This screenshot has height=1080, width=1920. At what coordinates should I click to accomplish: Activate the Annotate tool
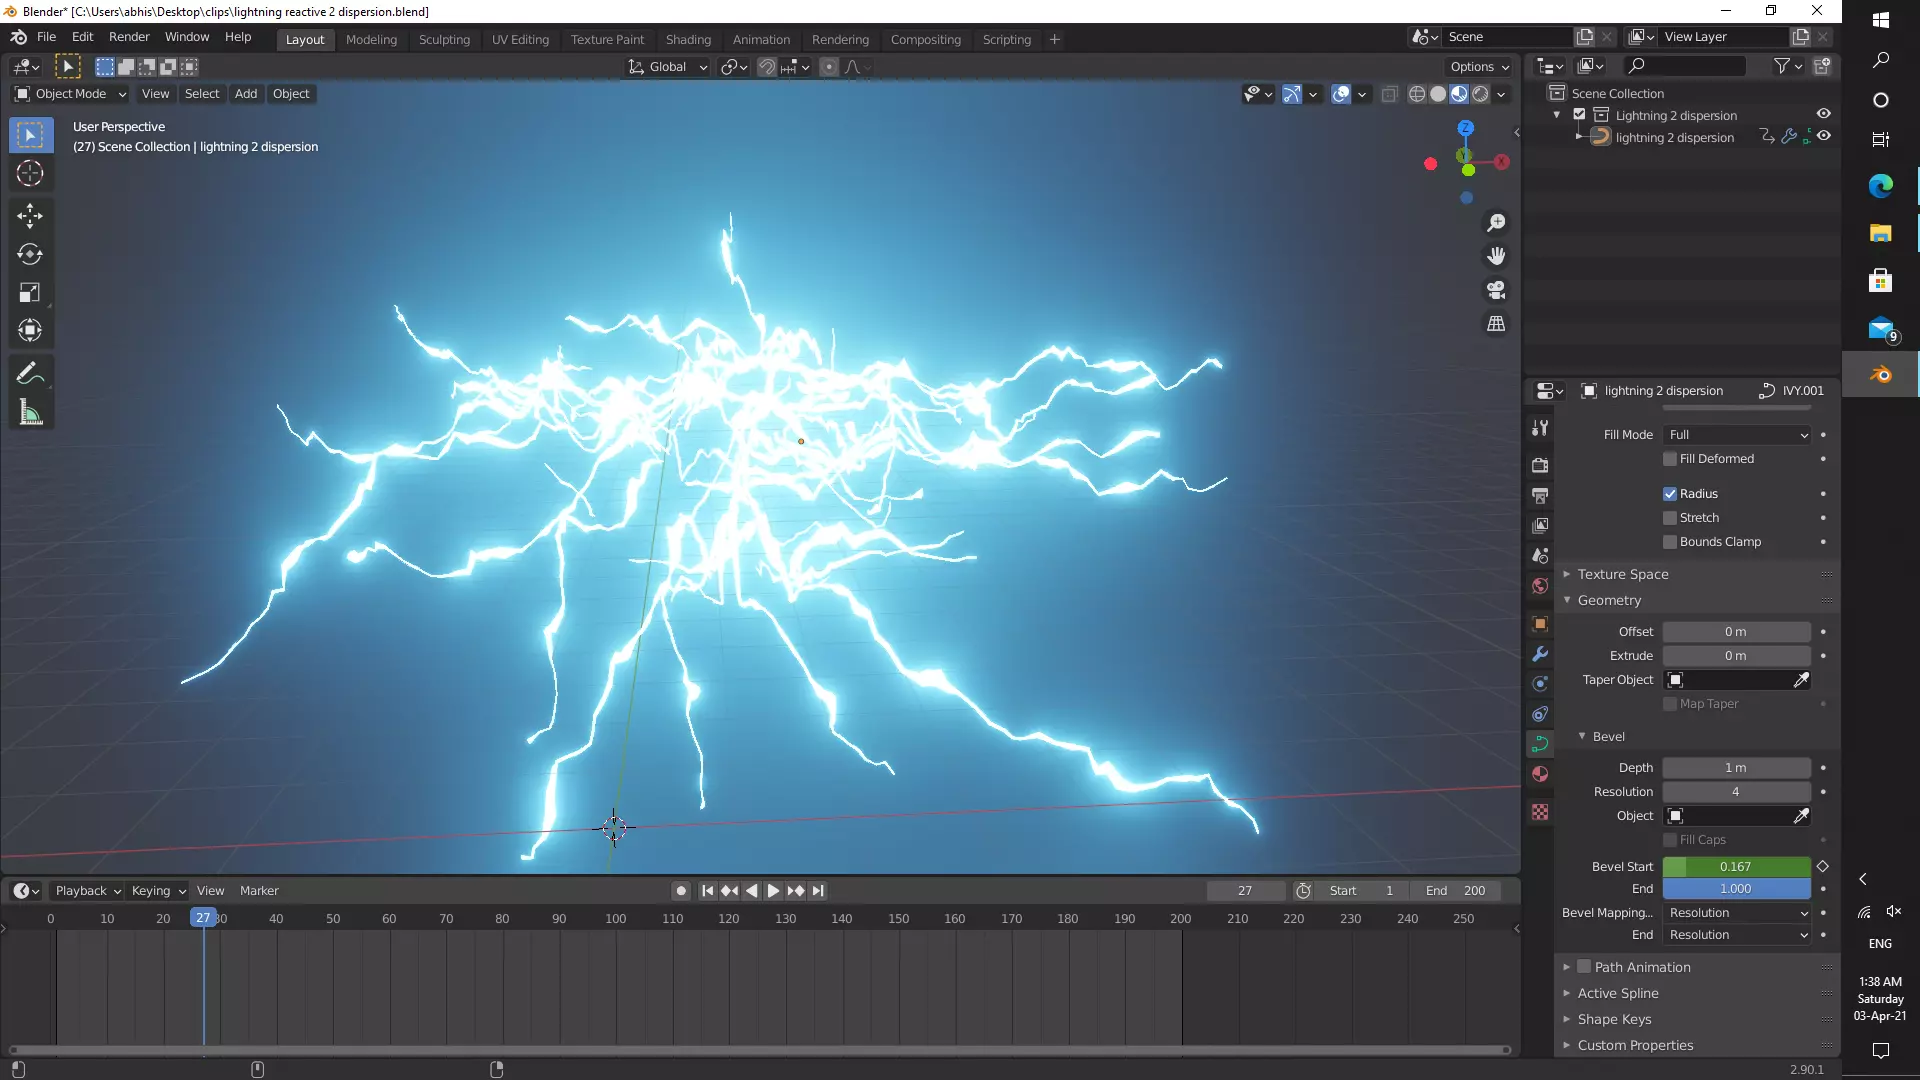[30, 373]
